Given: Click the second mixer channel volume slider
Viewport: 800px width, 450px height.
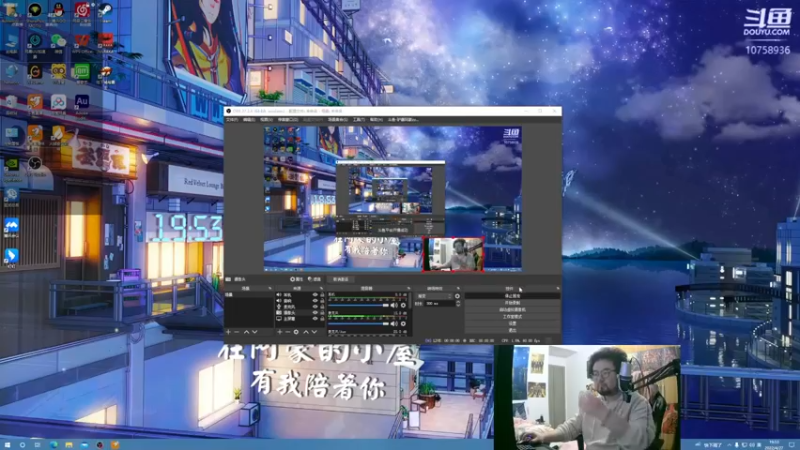Looking at the screenshot, I should pos(358,323).
